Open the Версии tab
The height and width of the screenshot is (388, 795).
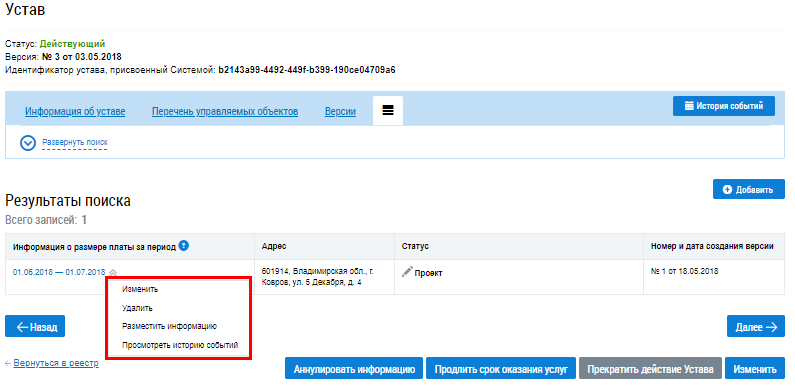pyautogui.click(x=340, y=112)
